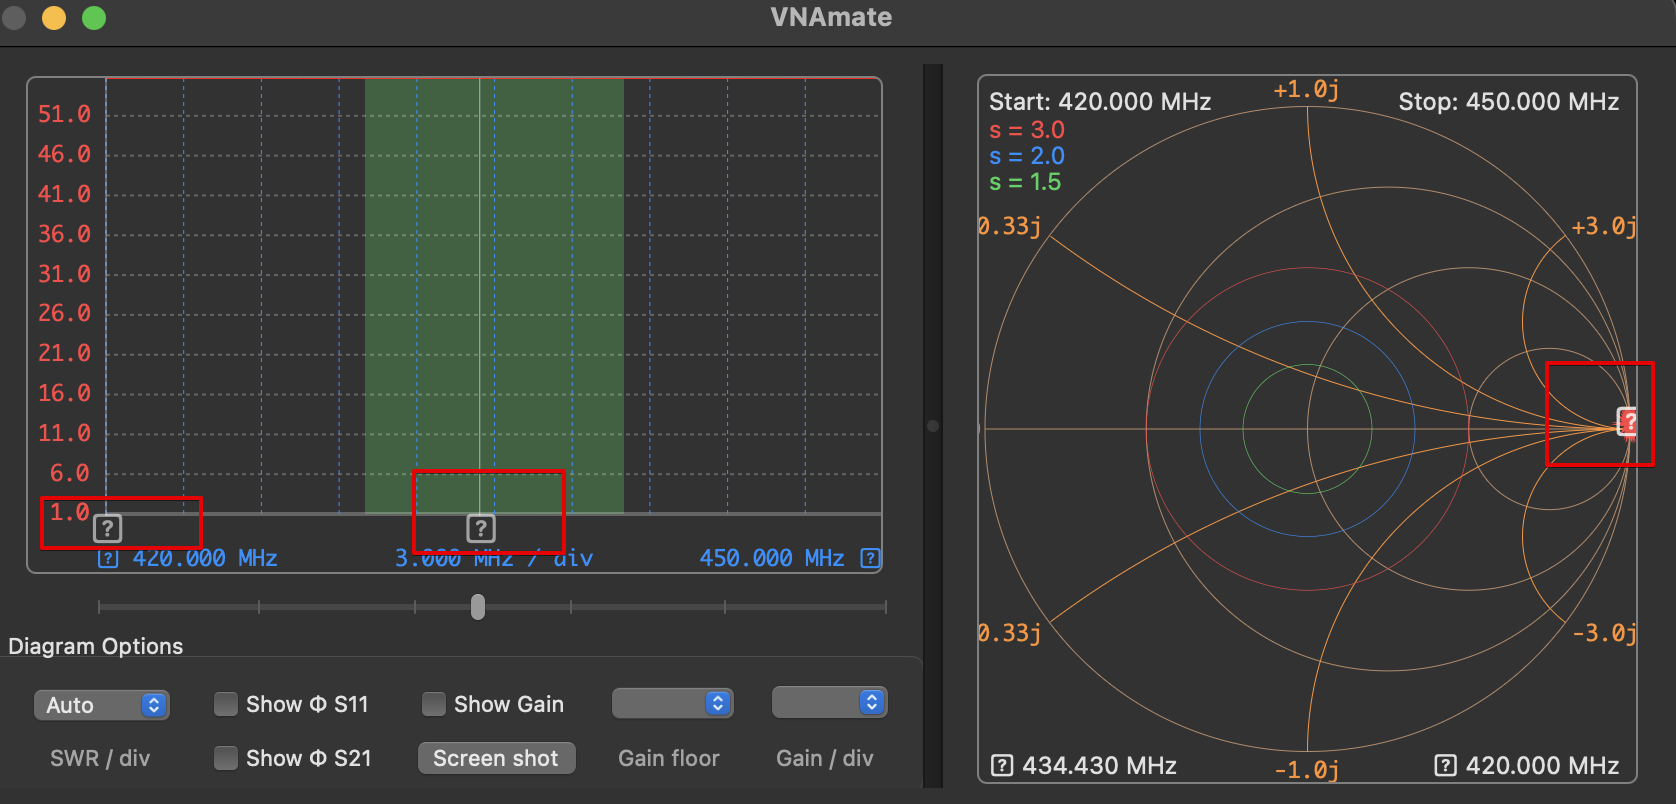The height and width of the screenshot is (804, 1676).
Task: Click the 450.000 MHz stop frequency under the chart
Action: coord(771,558)
